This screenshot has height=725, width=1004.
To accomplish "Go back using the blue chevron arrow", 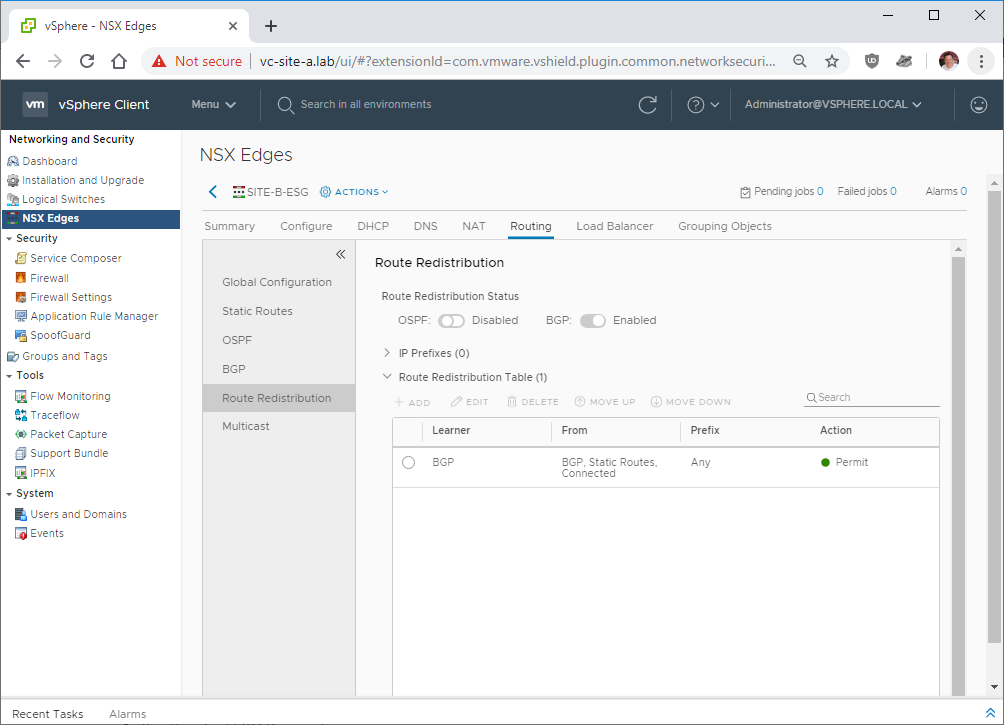I will pos(213,191).
